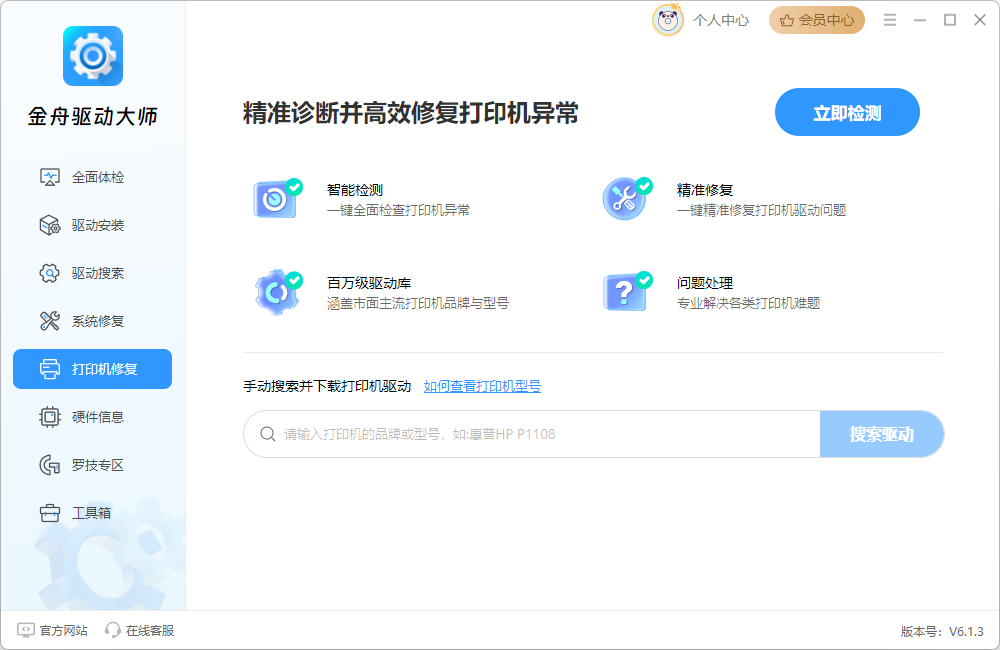Open 驱动搜索 page

92,273
